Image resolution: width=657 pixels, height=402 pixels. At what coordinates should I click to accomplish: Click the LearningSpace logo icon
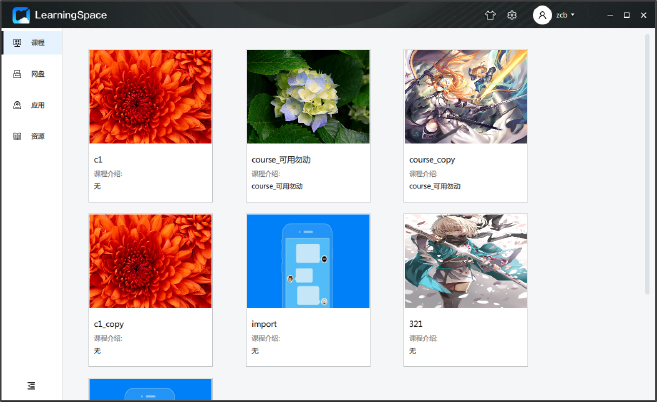tap(21, 16)
